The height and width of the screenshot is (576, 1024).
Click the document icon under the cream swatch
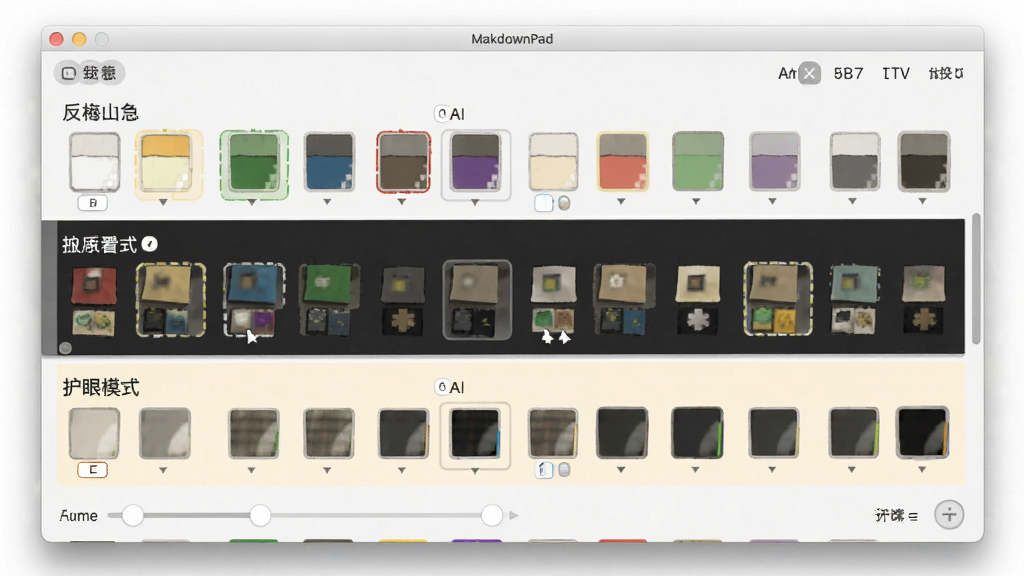pos(544,203)
